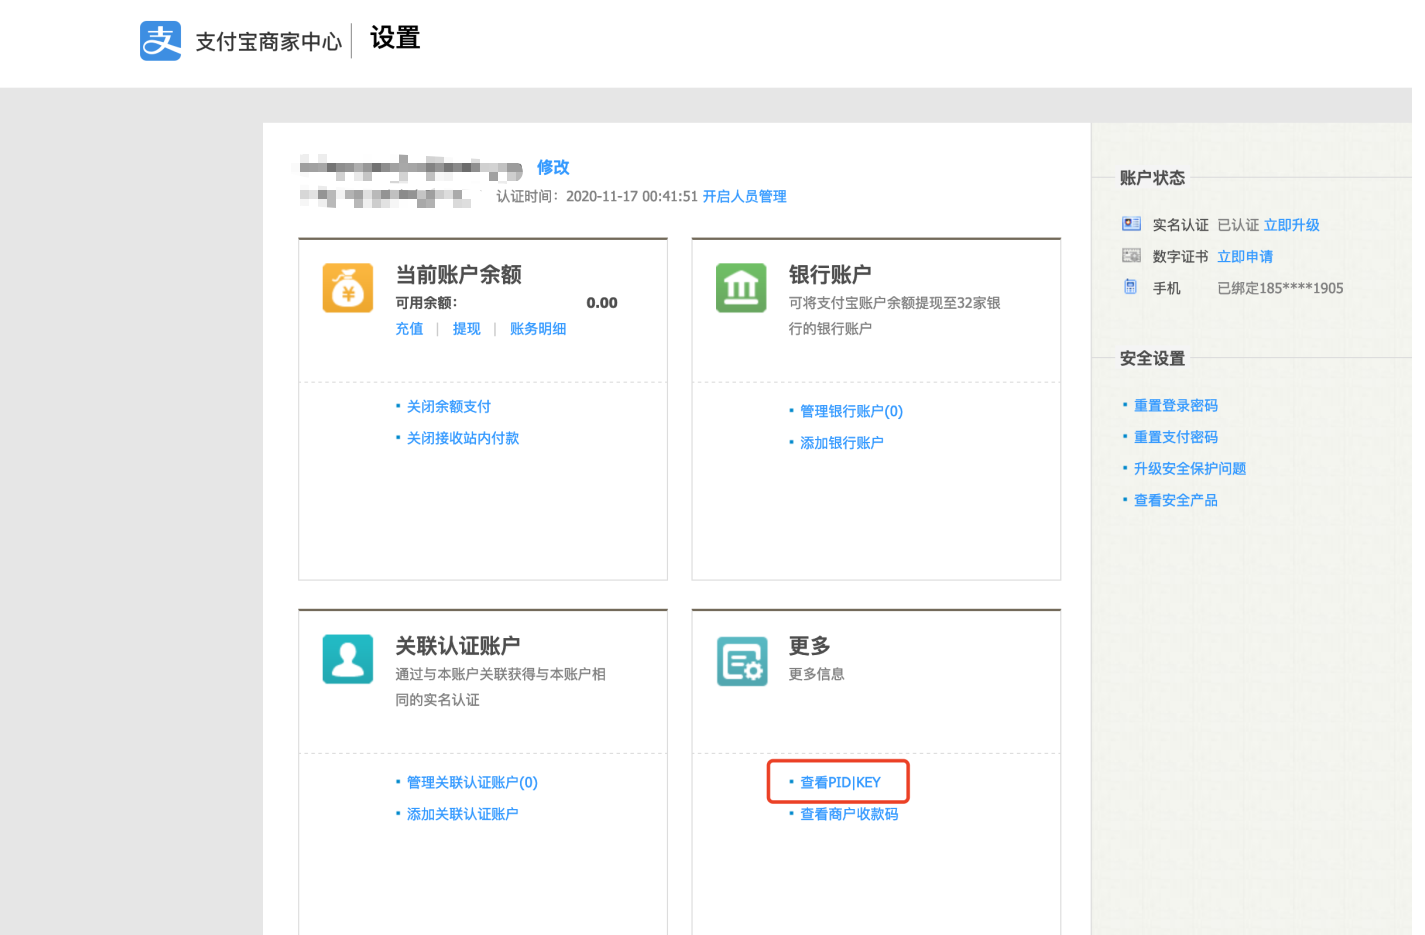Click 立即升级 for real-name verification
Image resolution: width=1425 pixels, height=935 pixels.
(1291, 225)
